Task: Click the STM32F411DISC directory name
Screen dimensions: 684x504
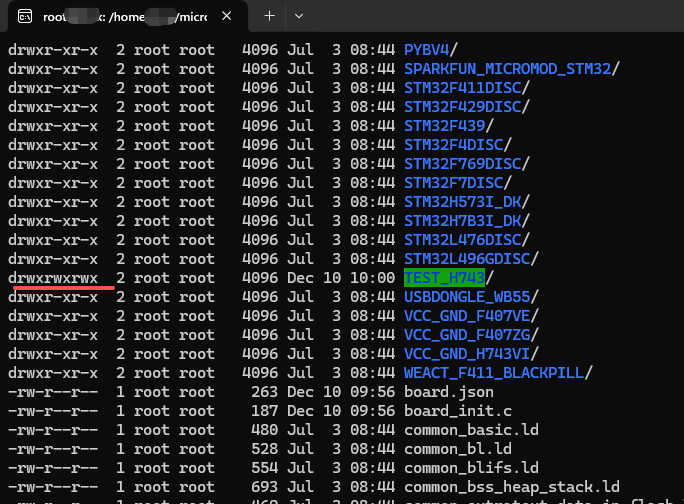Action: (462, 88)
